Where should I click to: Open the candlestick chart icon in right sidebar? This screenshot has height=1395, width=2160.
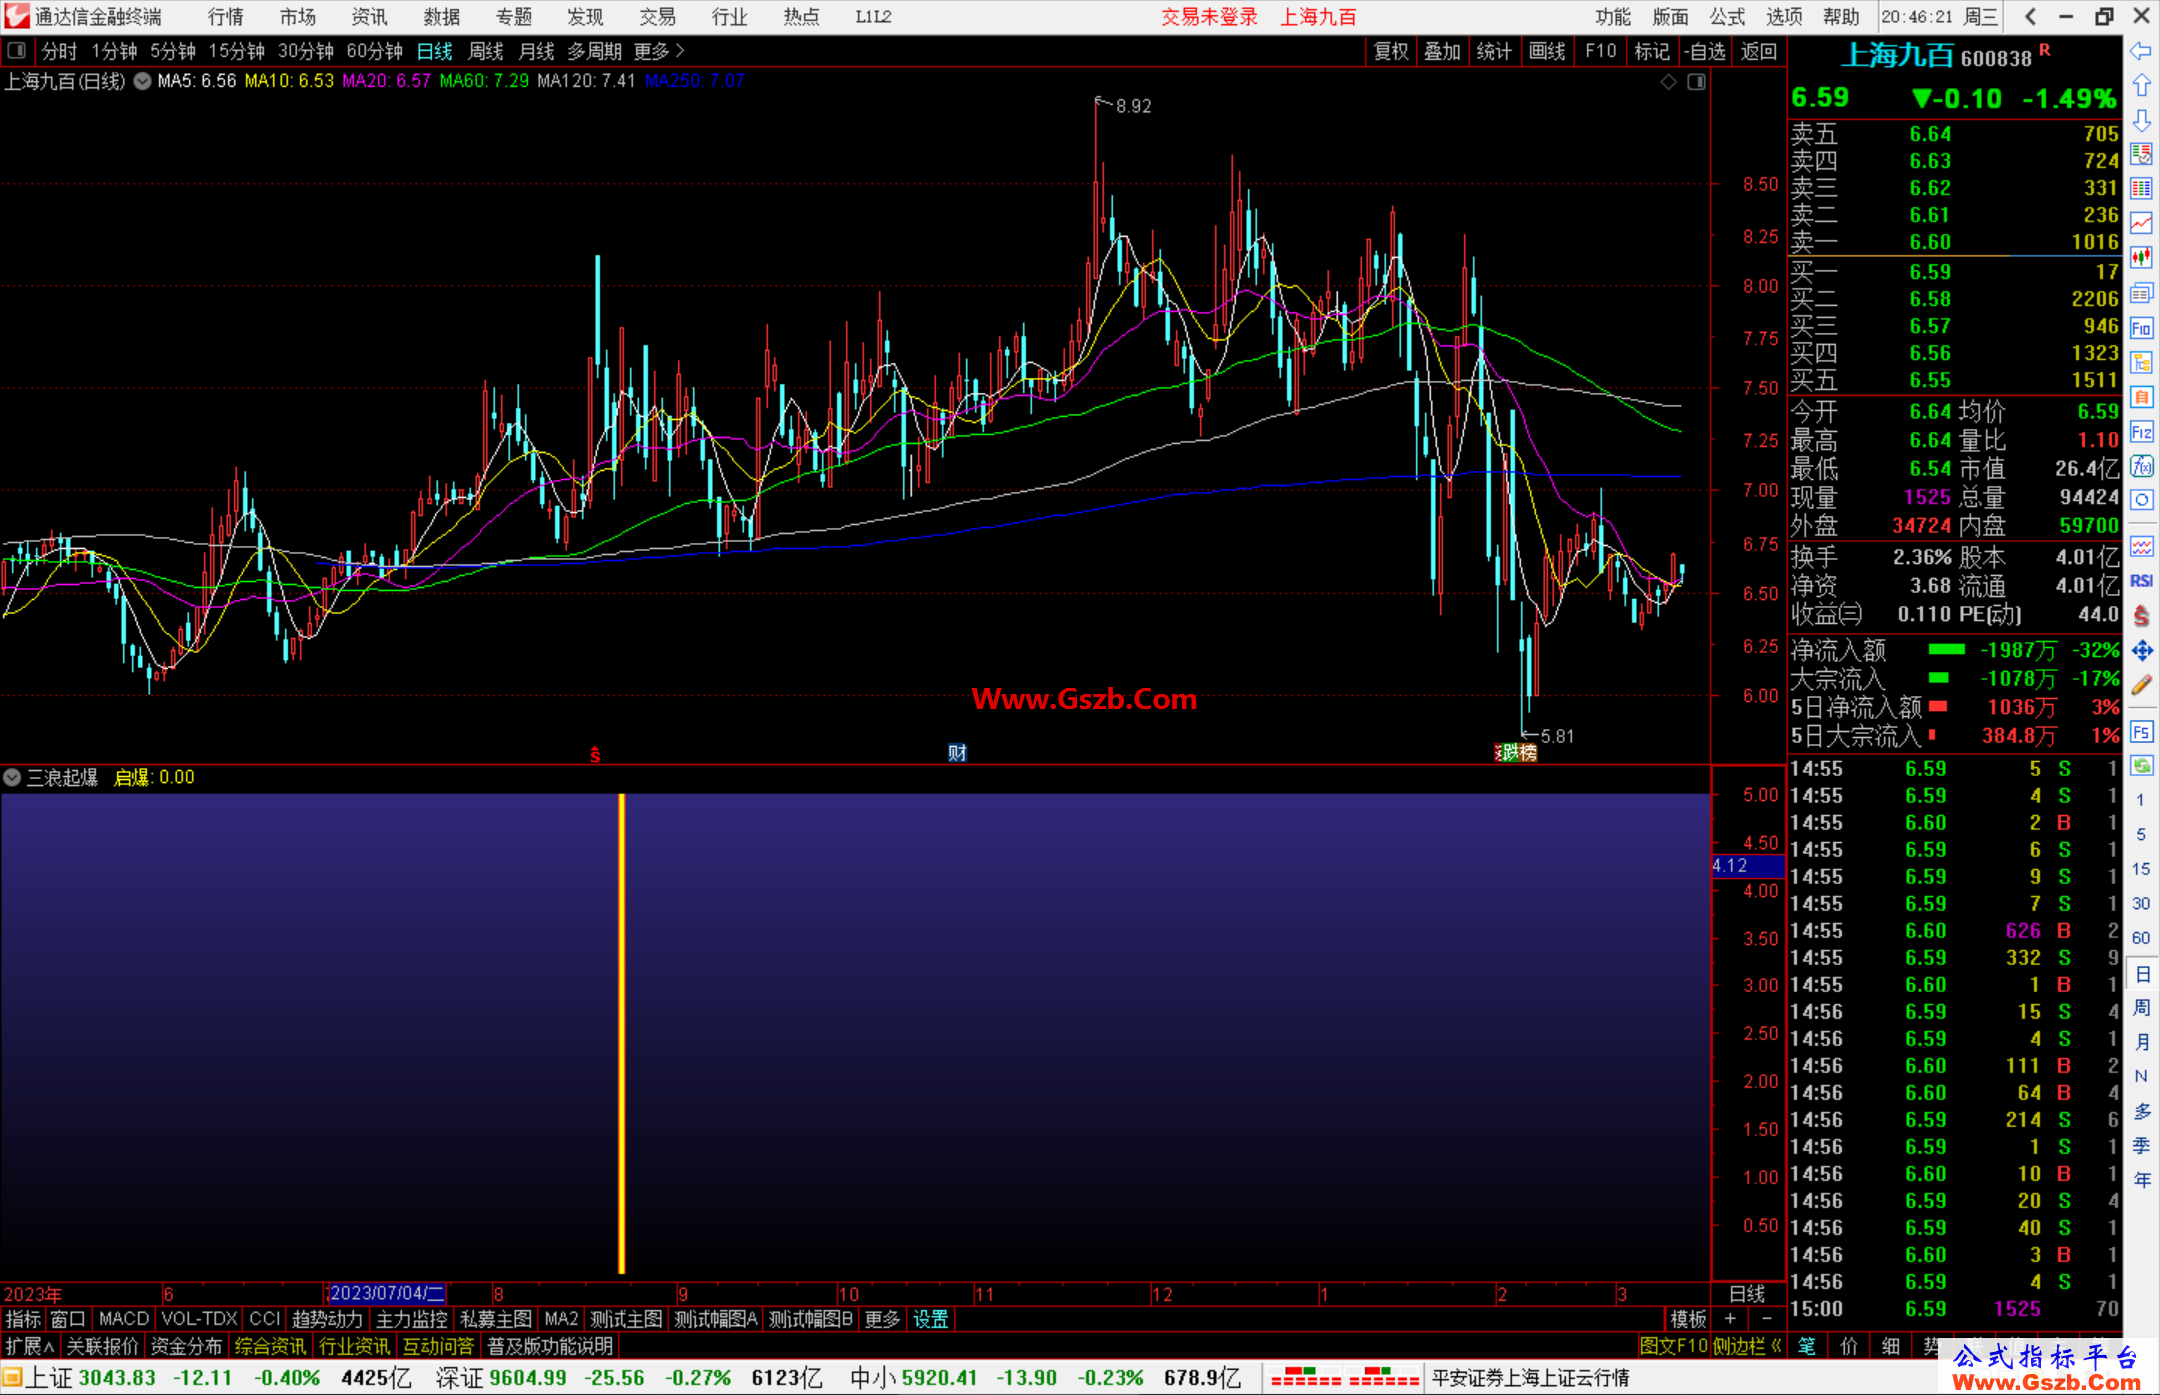pos(2141,258)
